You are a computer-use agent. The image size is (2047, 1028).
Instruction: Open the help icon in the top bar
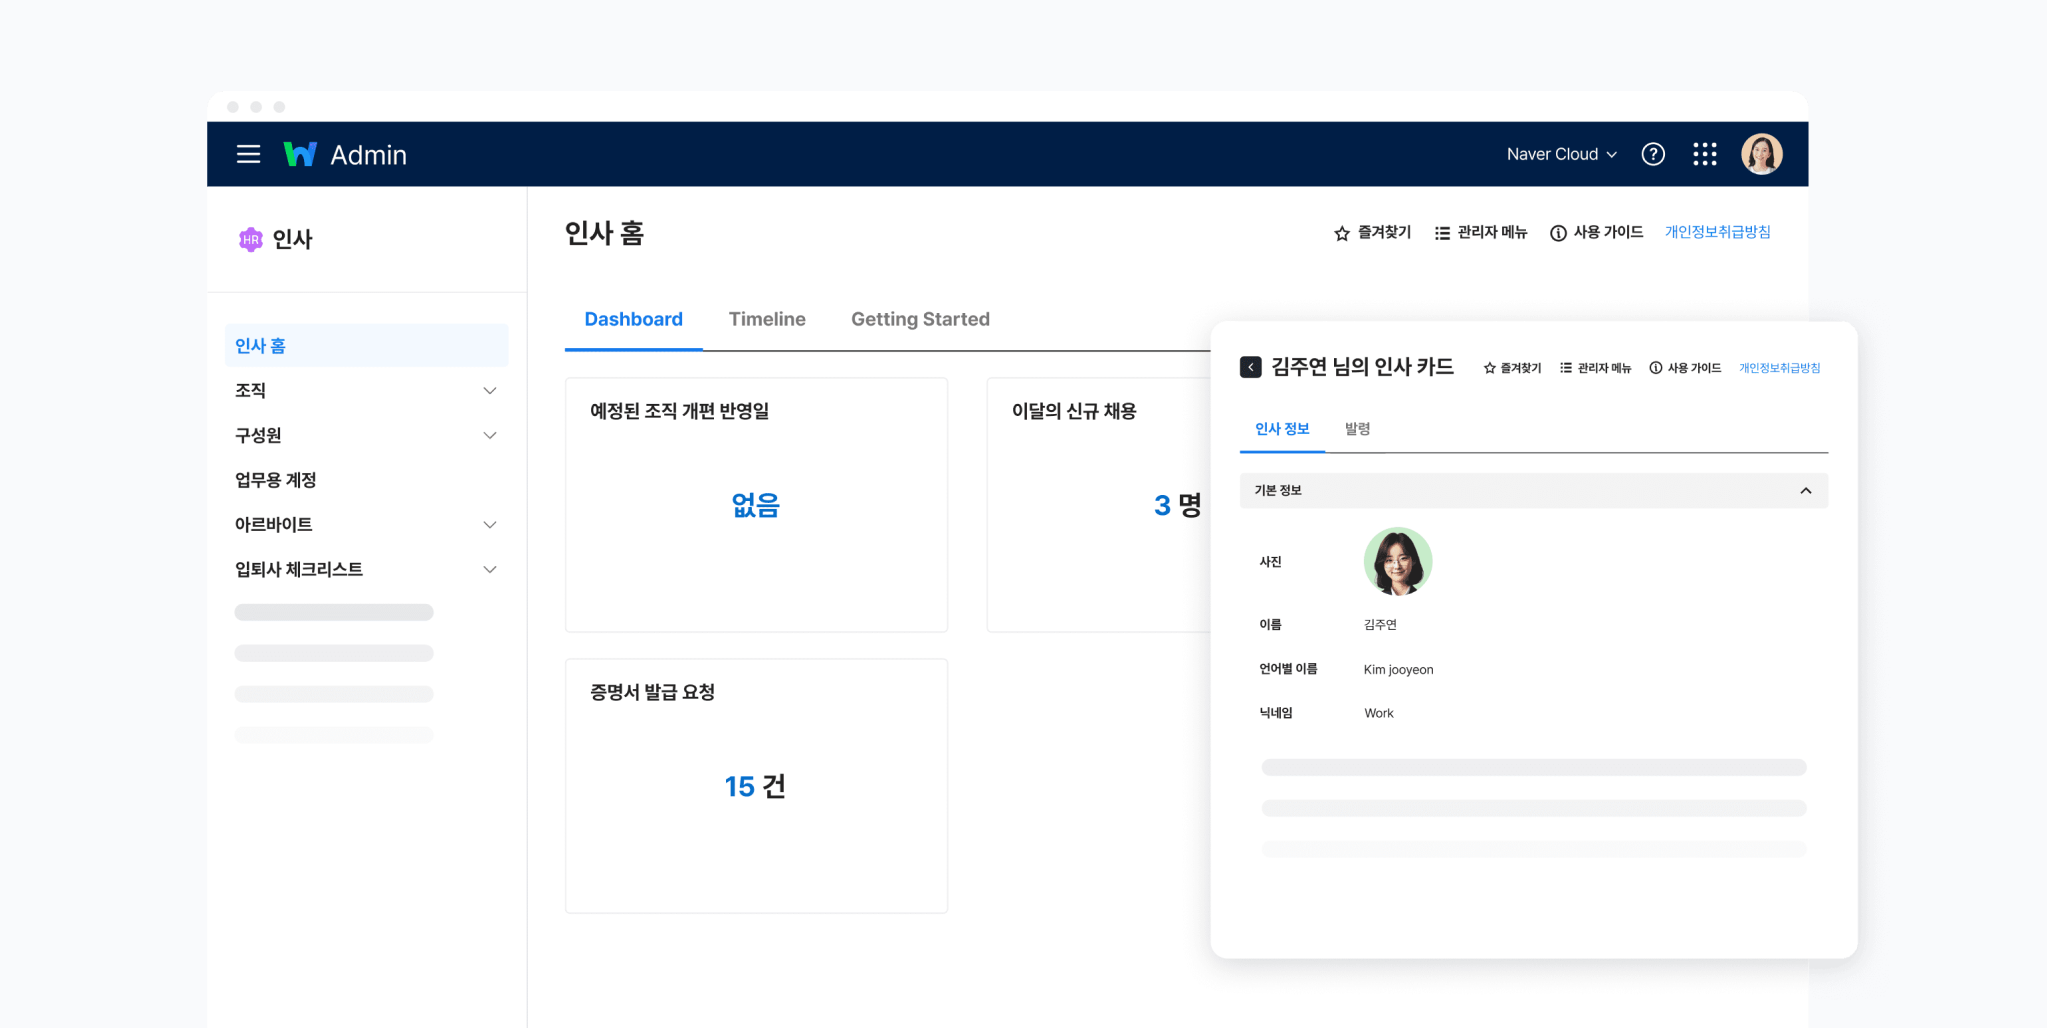[x=1653, y=154]
